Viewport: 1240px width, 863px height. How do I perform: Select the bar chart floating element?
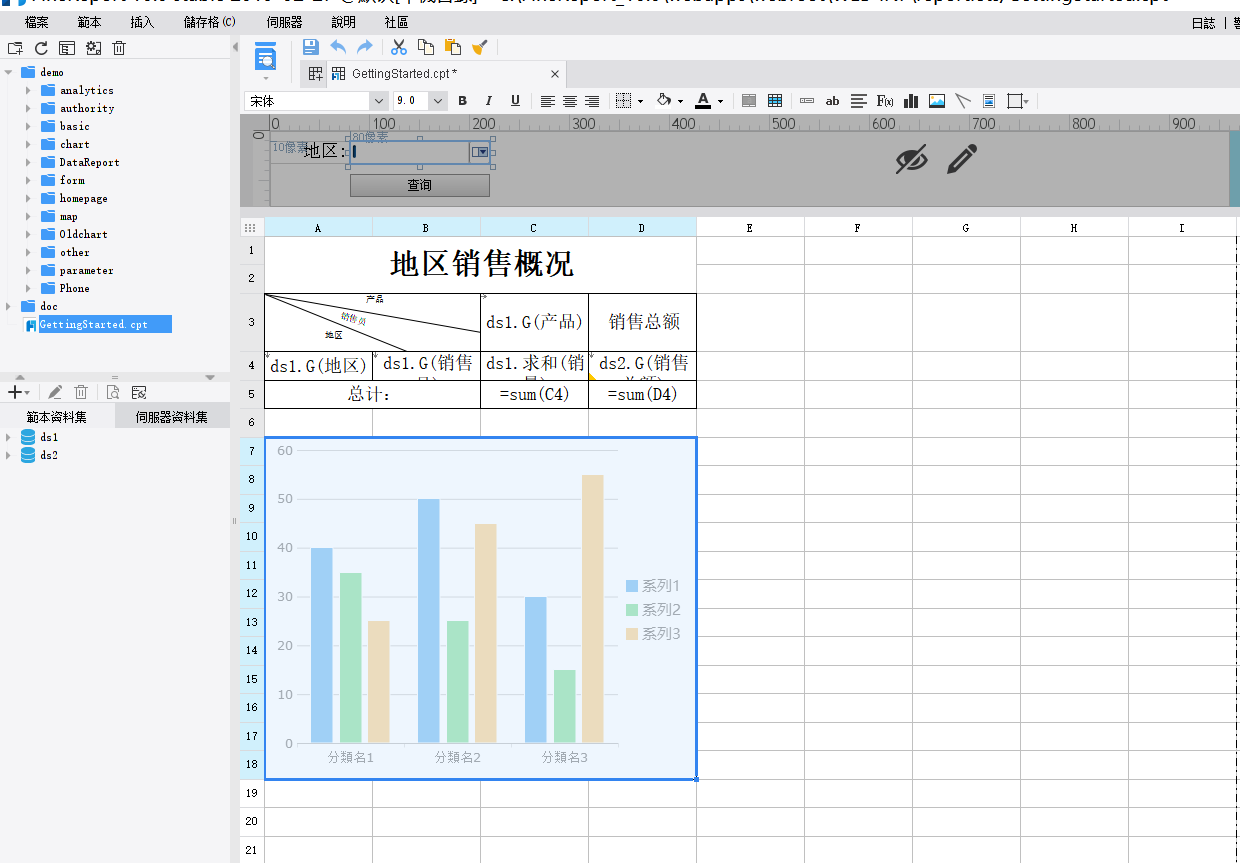pyautogui.click(x=481, y=608)
